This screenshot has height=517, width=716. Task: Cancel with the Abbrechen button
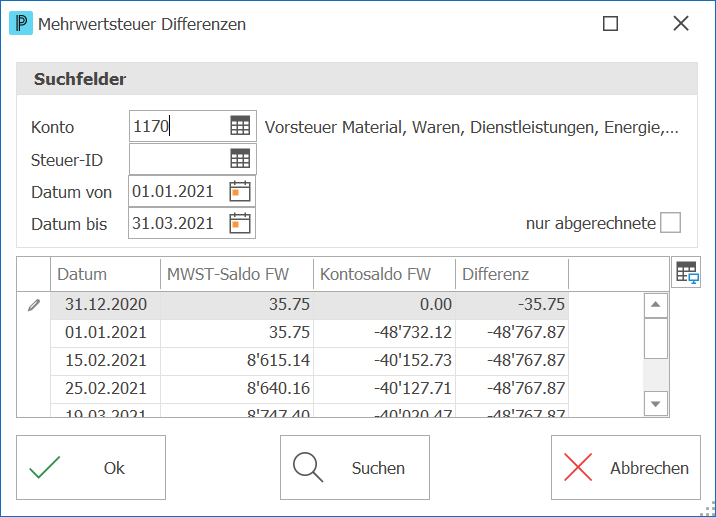point(626,467)
